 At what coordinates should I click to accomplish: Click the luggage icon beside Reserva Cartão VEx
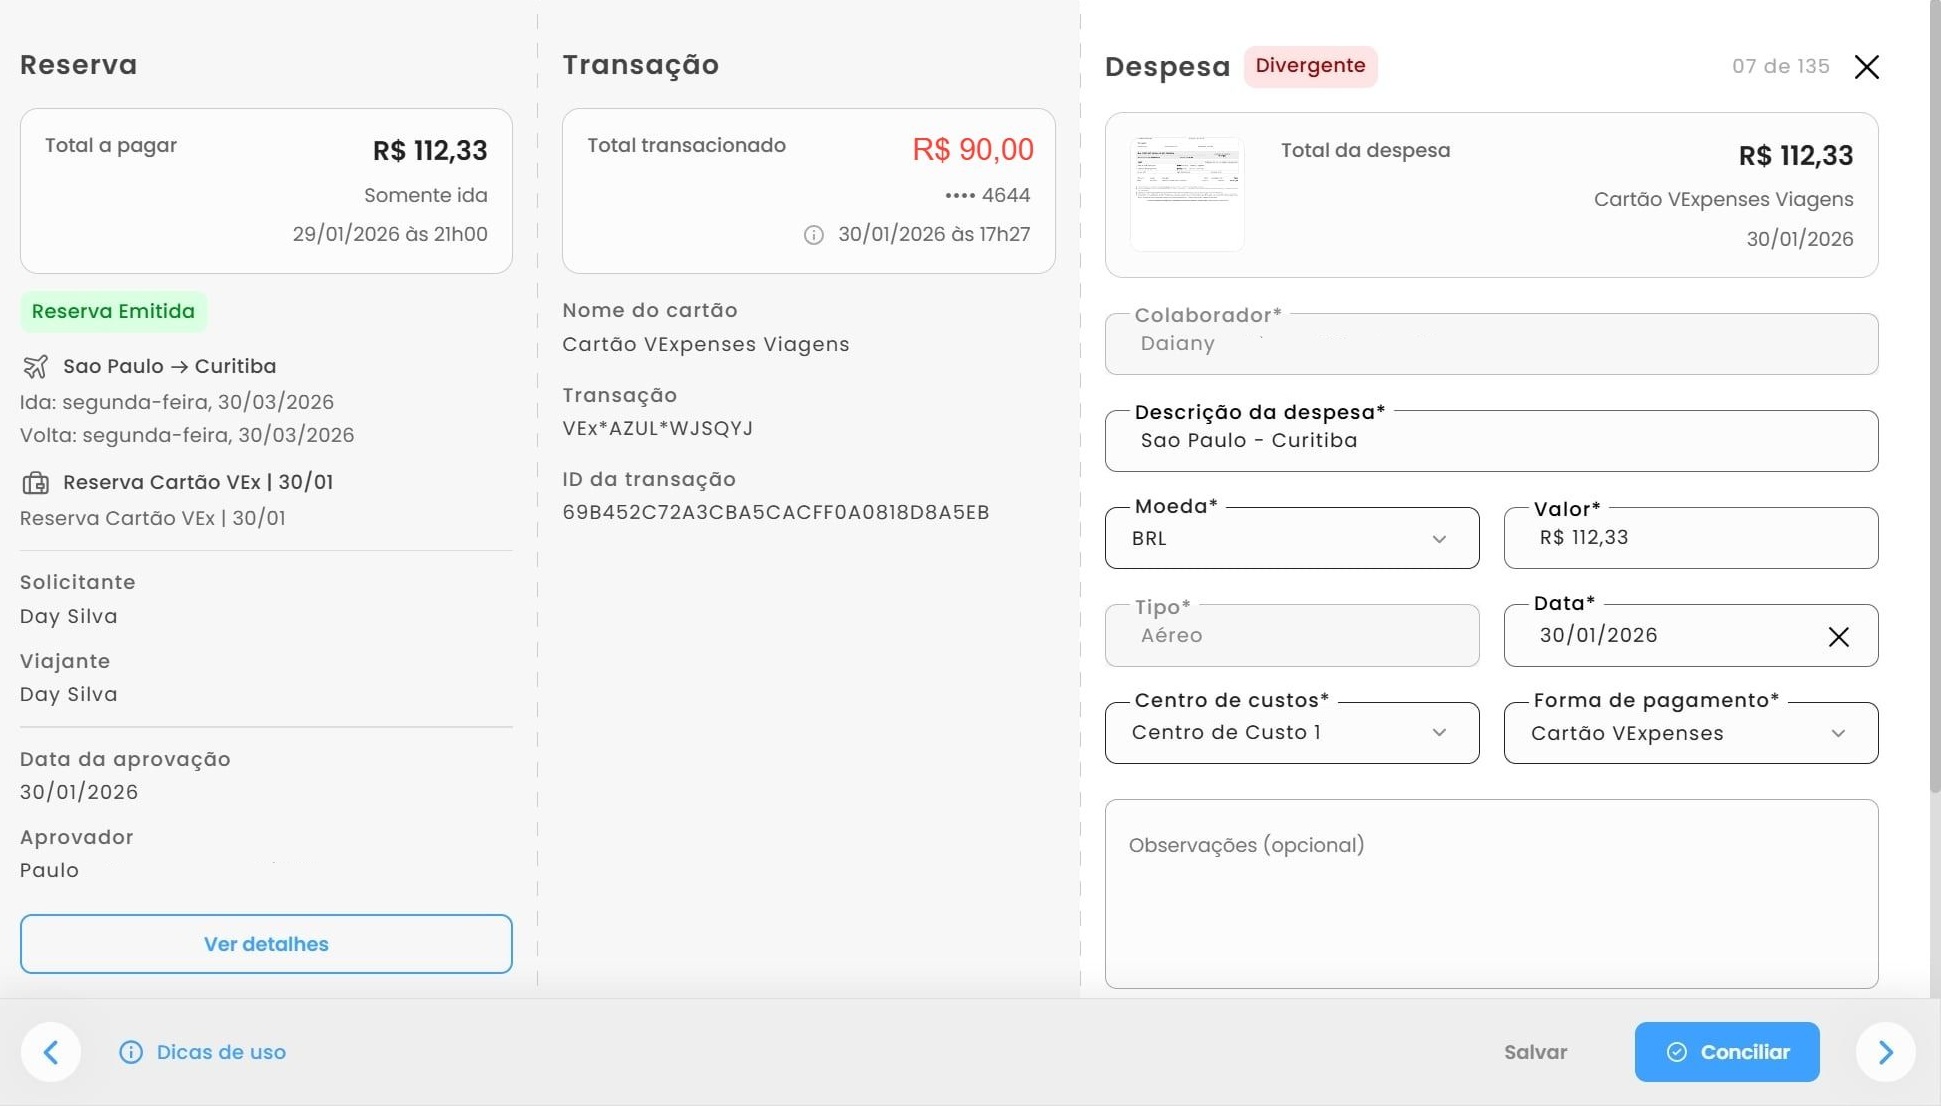click(35, 483)
